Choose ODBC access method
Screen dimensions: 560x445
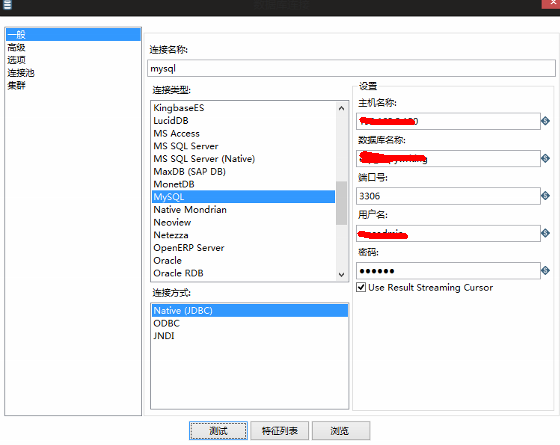point(250,323)
